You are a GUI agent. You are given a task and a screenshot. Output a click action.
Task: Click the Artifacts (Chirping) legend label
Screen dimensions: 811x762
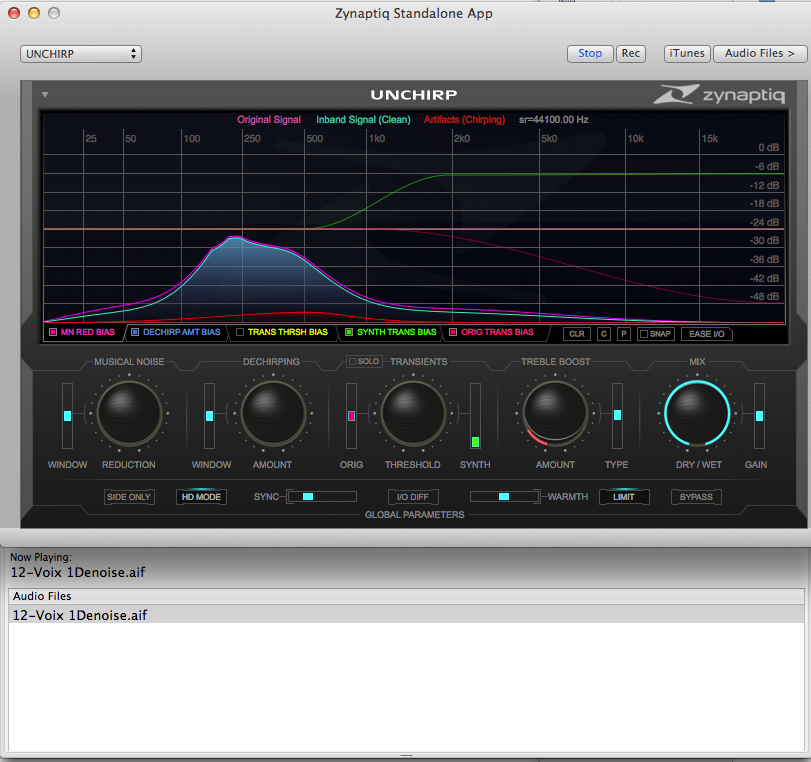click(464, 119)
